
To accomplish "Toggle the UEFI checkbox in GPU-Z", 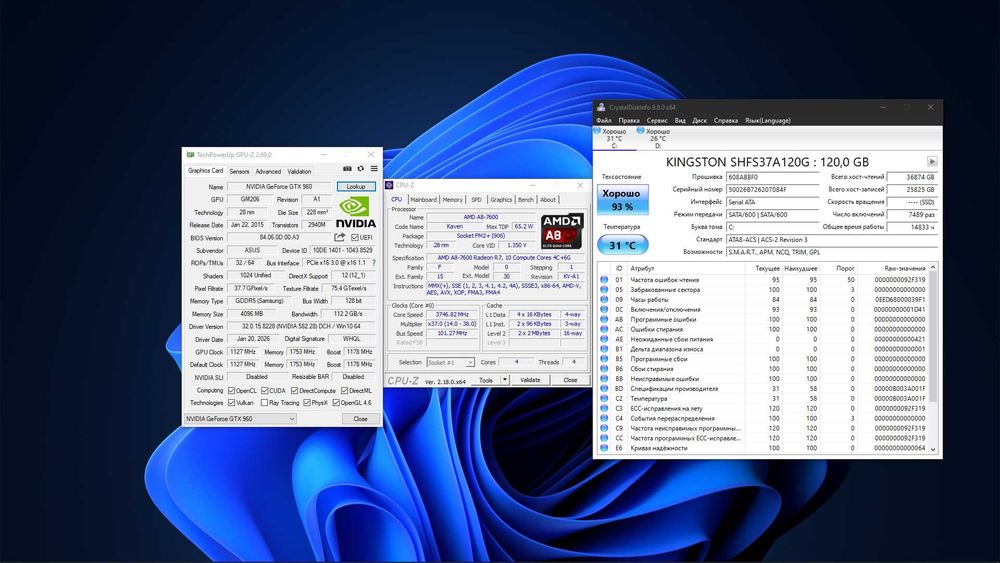I will coord(355,237).
